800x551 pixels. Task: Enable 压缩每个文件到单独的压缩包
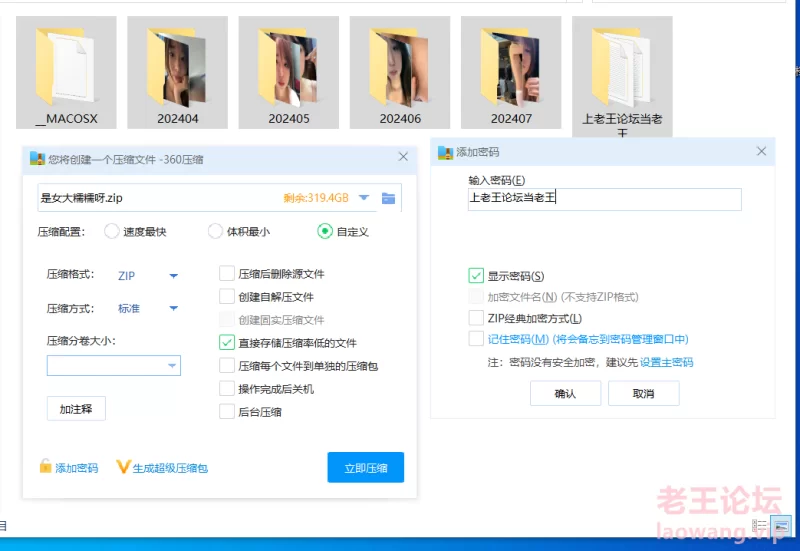(x=227, y=365)
